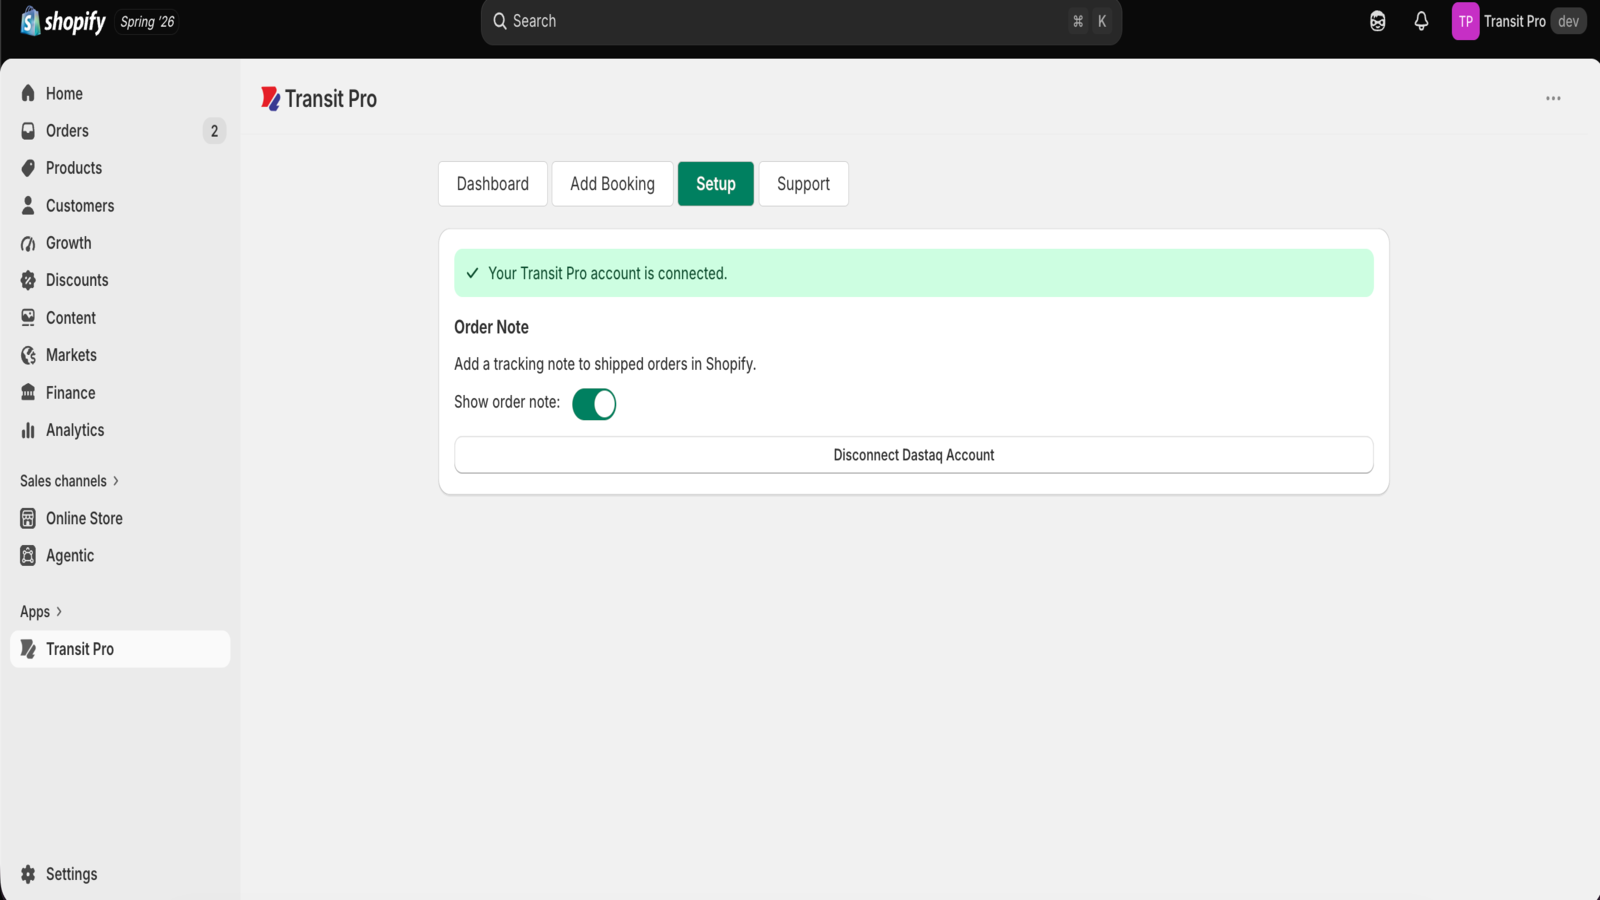Click the Search input field
The height and width of the screenshot is (900, 1600).
(801, 21)
